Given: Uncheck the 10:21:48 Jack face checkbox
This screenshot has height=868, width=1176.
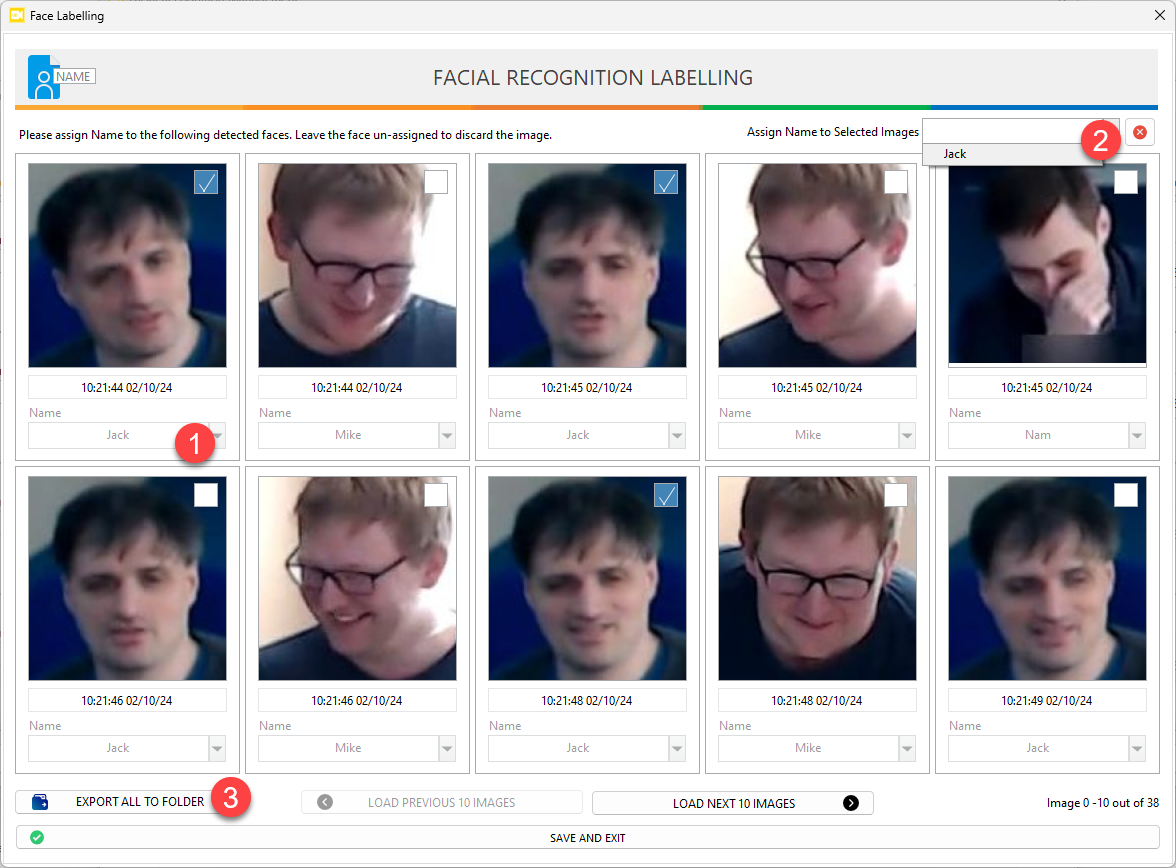Looking at the screenshot, I should [666, 495].
